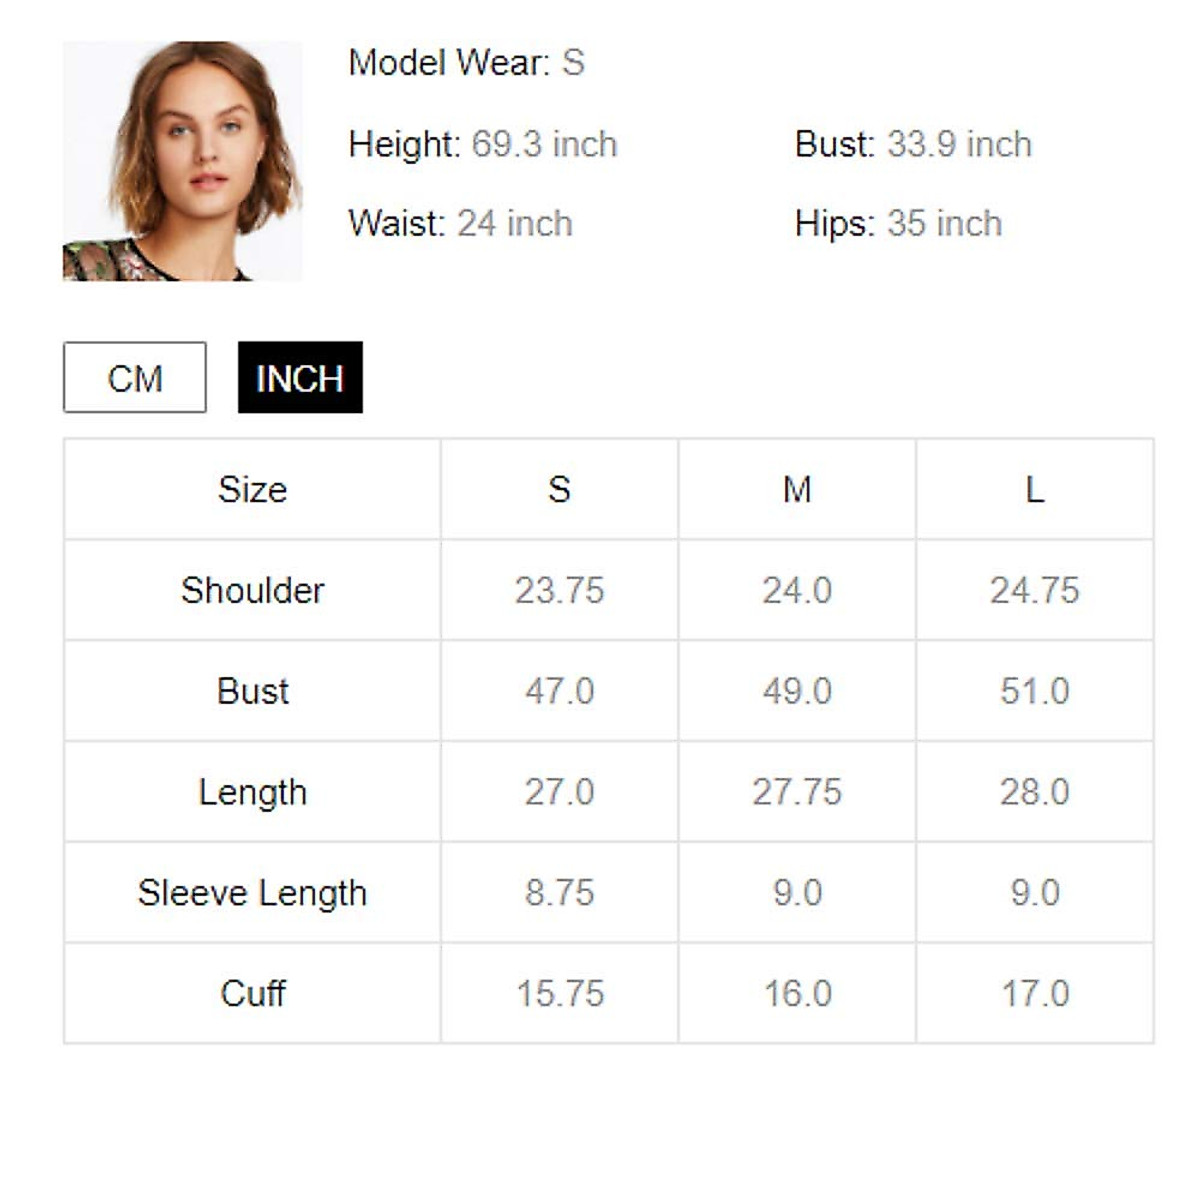Select the Length row label
This screenshot has width=1200, height=1200.
click(x=252, y=792)
